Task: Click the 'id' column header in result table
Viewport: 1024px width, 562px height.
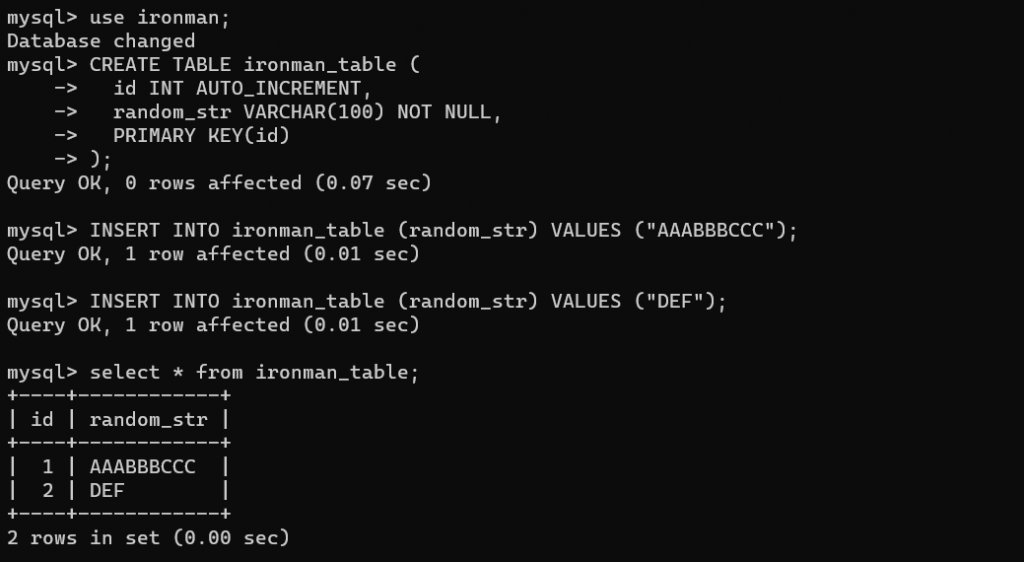Action: click(x=42, y=419)
